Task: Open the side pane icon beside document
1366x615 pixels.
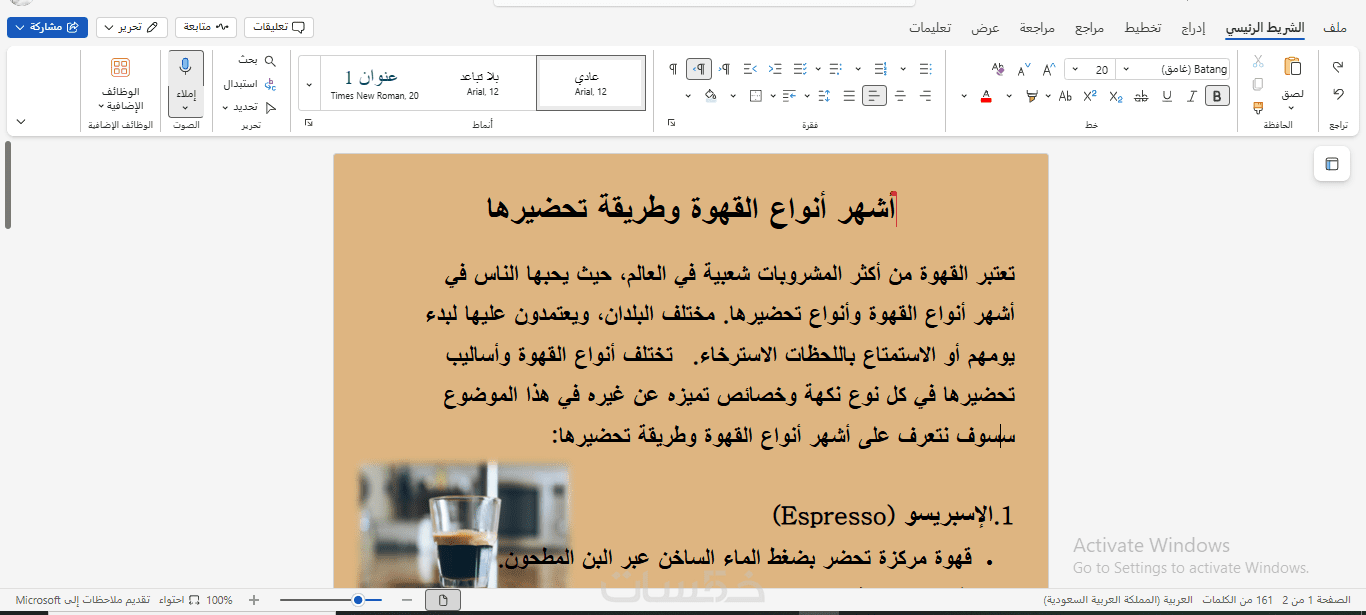Action: (x=1331, y=164)
